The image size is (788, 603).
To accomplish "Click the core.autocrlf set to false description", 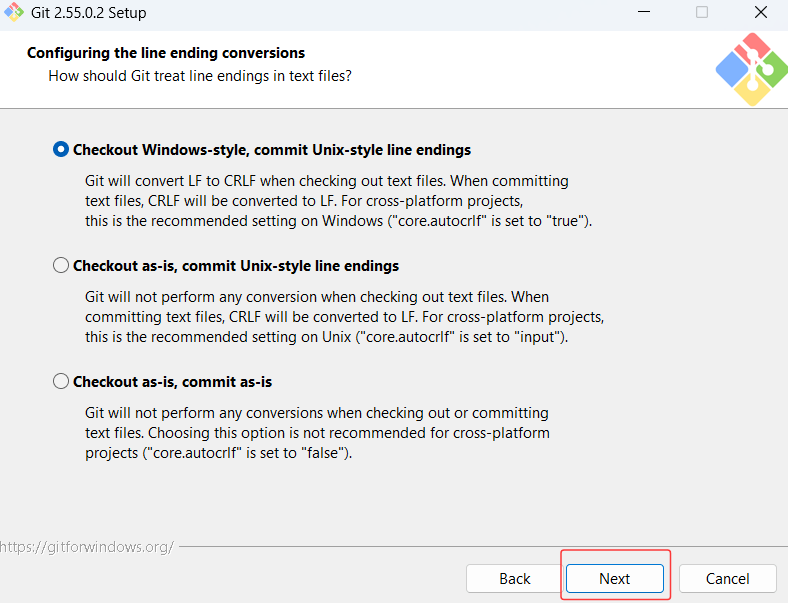I will point(317,433).
